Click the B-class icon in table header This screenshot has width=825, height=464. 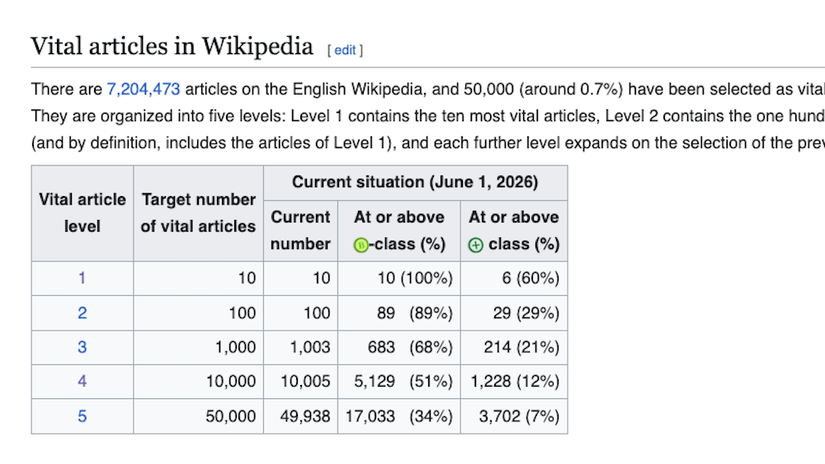[x=361, y=245]
